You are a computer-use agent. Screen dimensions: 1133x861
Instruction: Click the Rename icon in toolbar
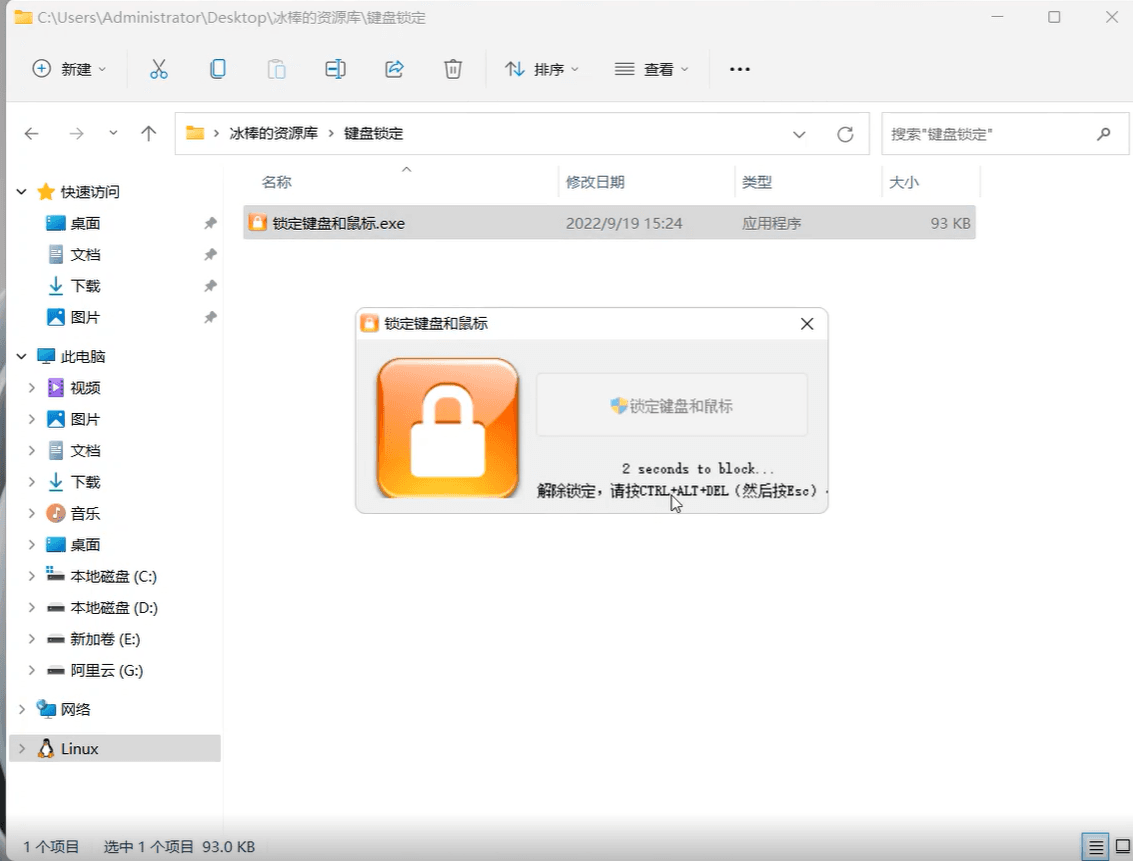tap(335, 69)
